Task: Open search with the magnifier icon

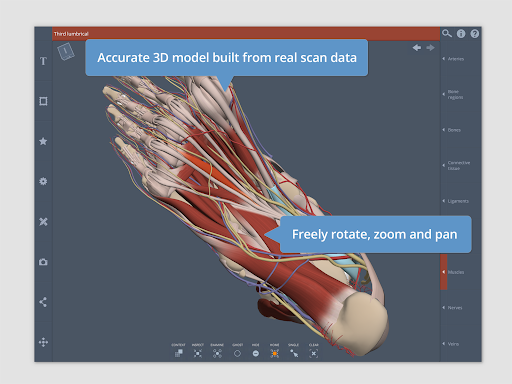Action: click(447, 33)
